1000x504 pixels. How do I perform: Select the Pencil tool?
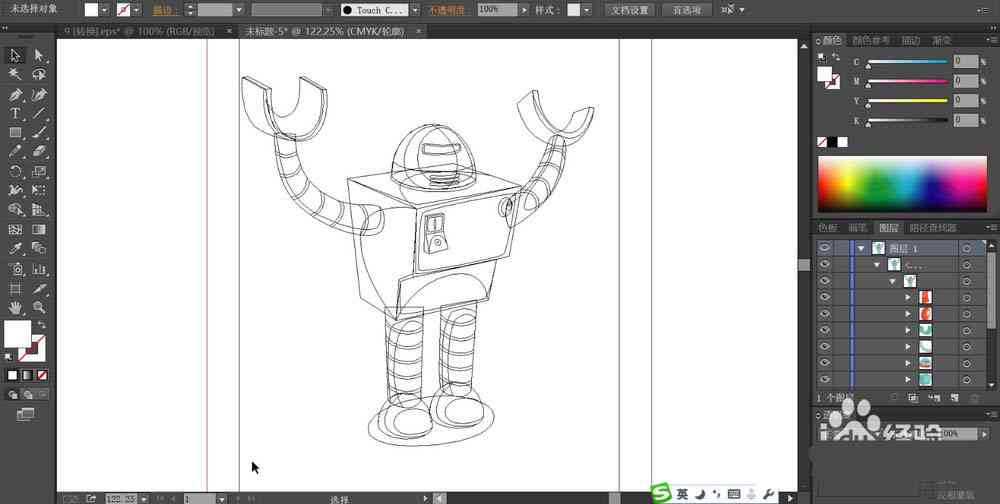pyautogui.click(x=15, y=152)
